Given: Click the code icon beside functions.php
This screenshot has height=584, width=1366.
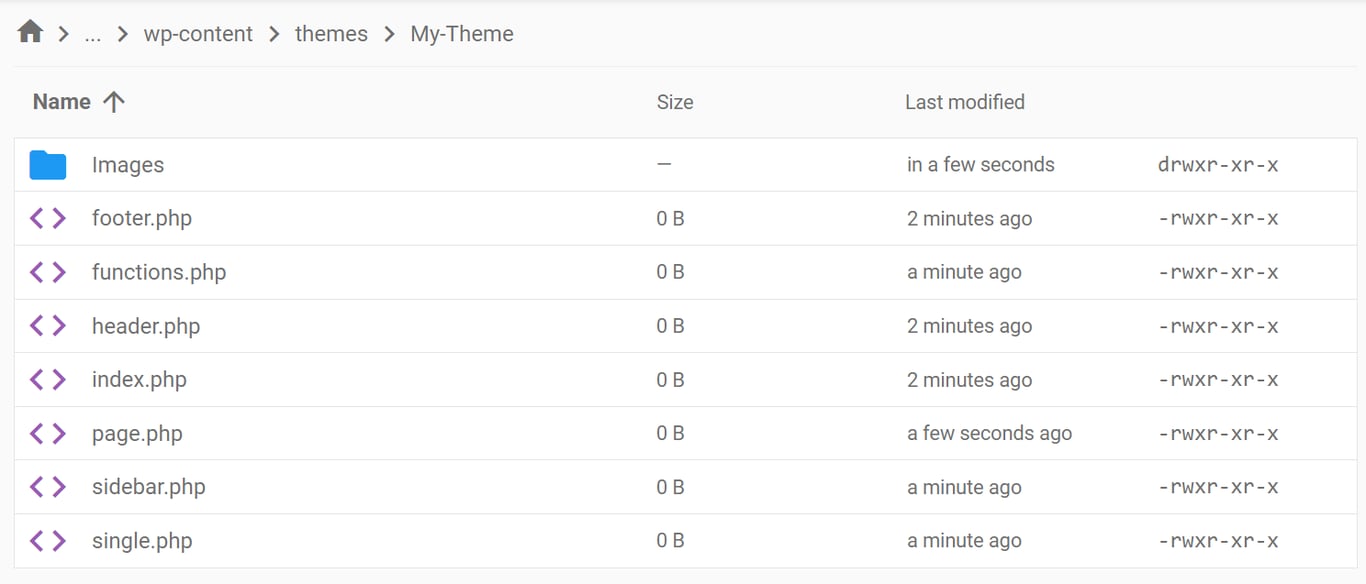Looking at the screenshot, I should 46,271.
